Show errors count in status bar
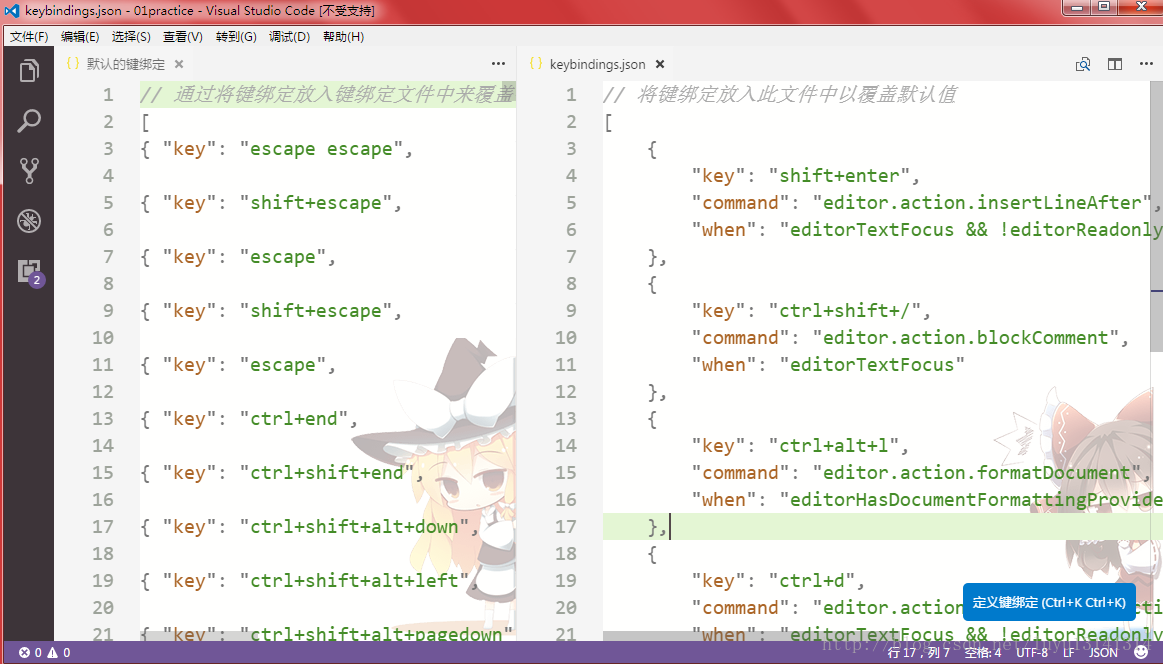 [x=30, y=653]
